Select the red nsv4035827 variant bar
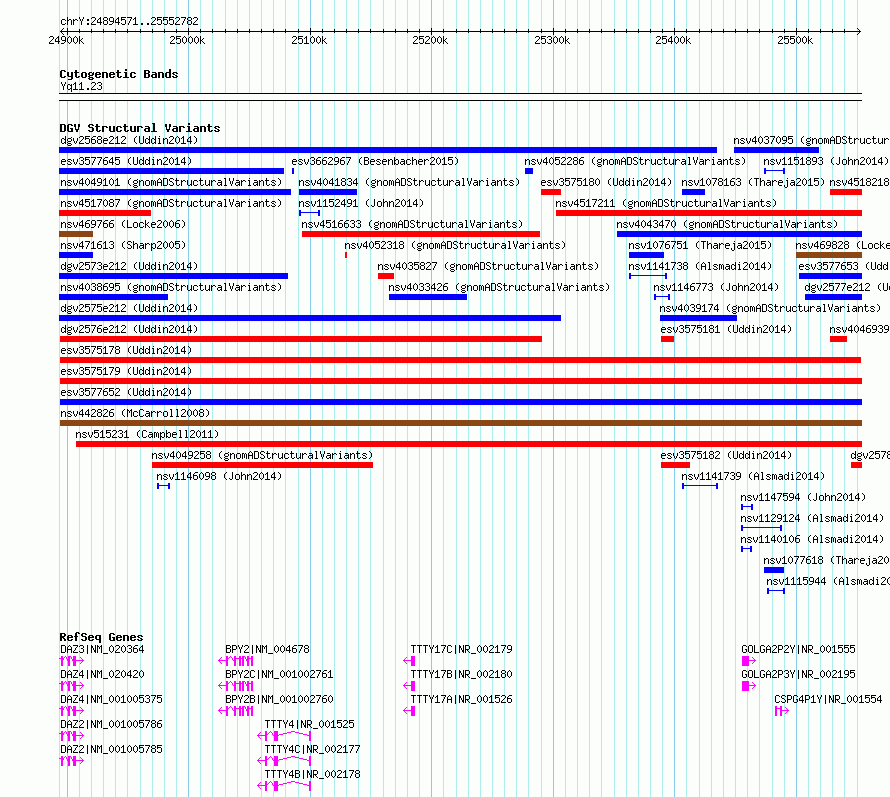 tap(386, 276)
